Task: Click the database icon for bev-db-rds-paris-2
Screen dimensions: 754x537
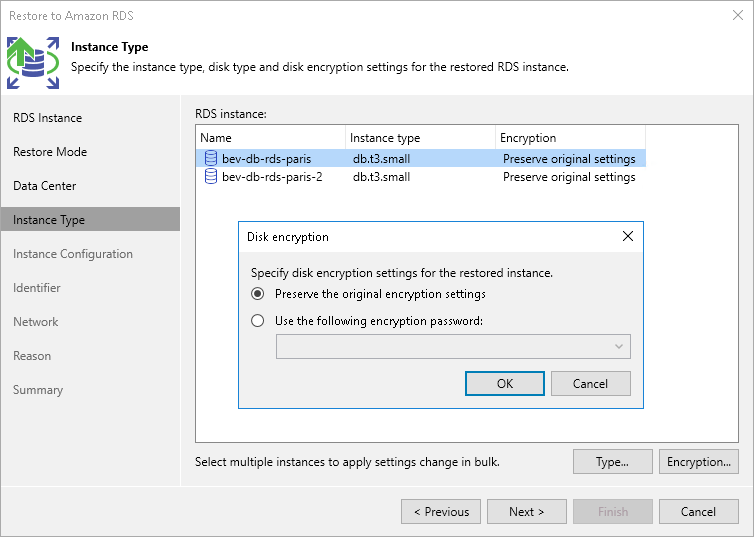Action: pos(211,176)
